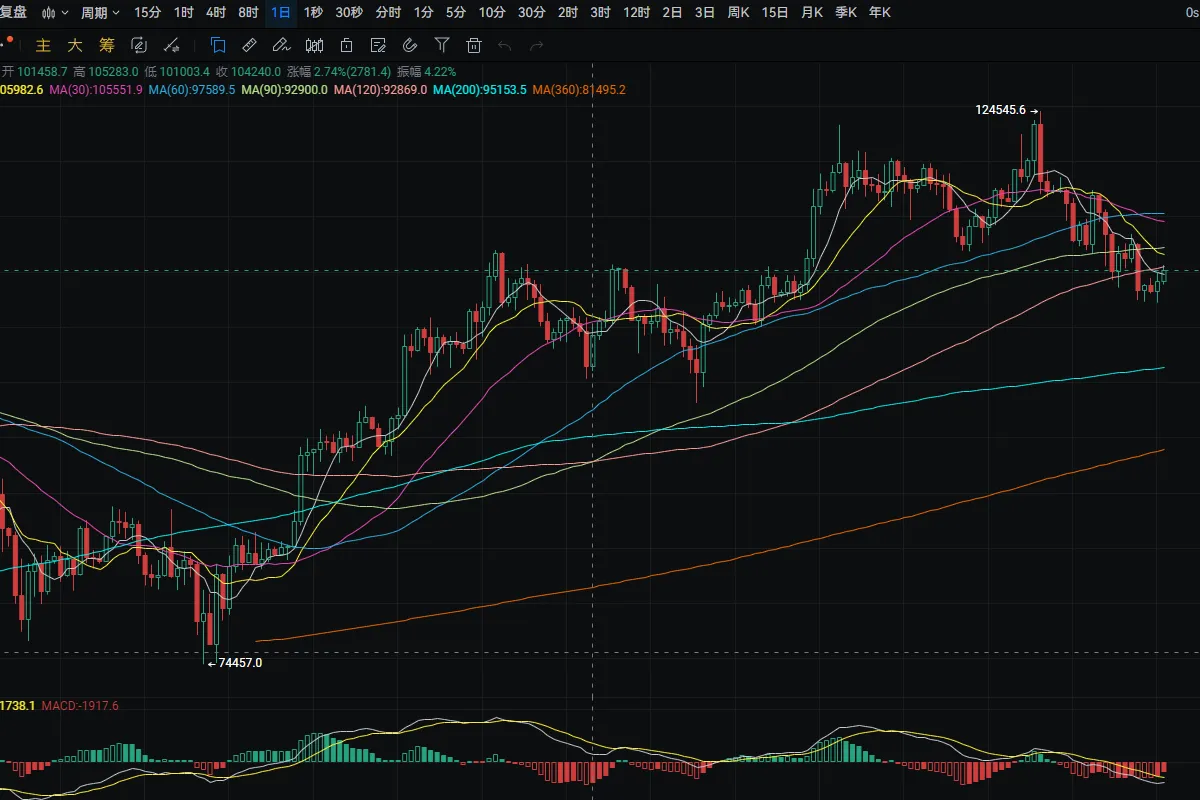The width and height of the screenshot is (1200, 800).
Task: Select the active 1日 timeframe
Action: pos(282,13)
